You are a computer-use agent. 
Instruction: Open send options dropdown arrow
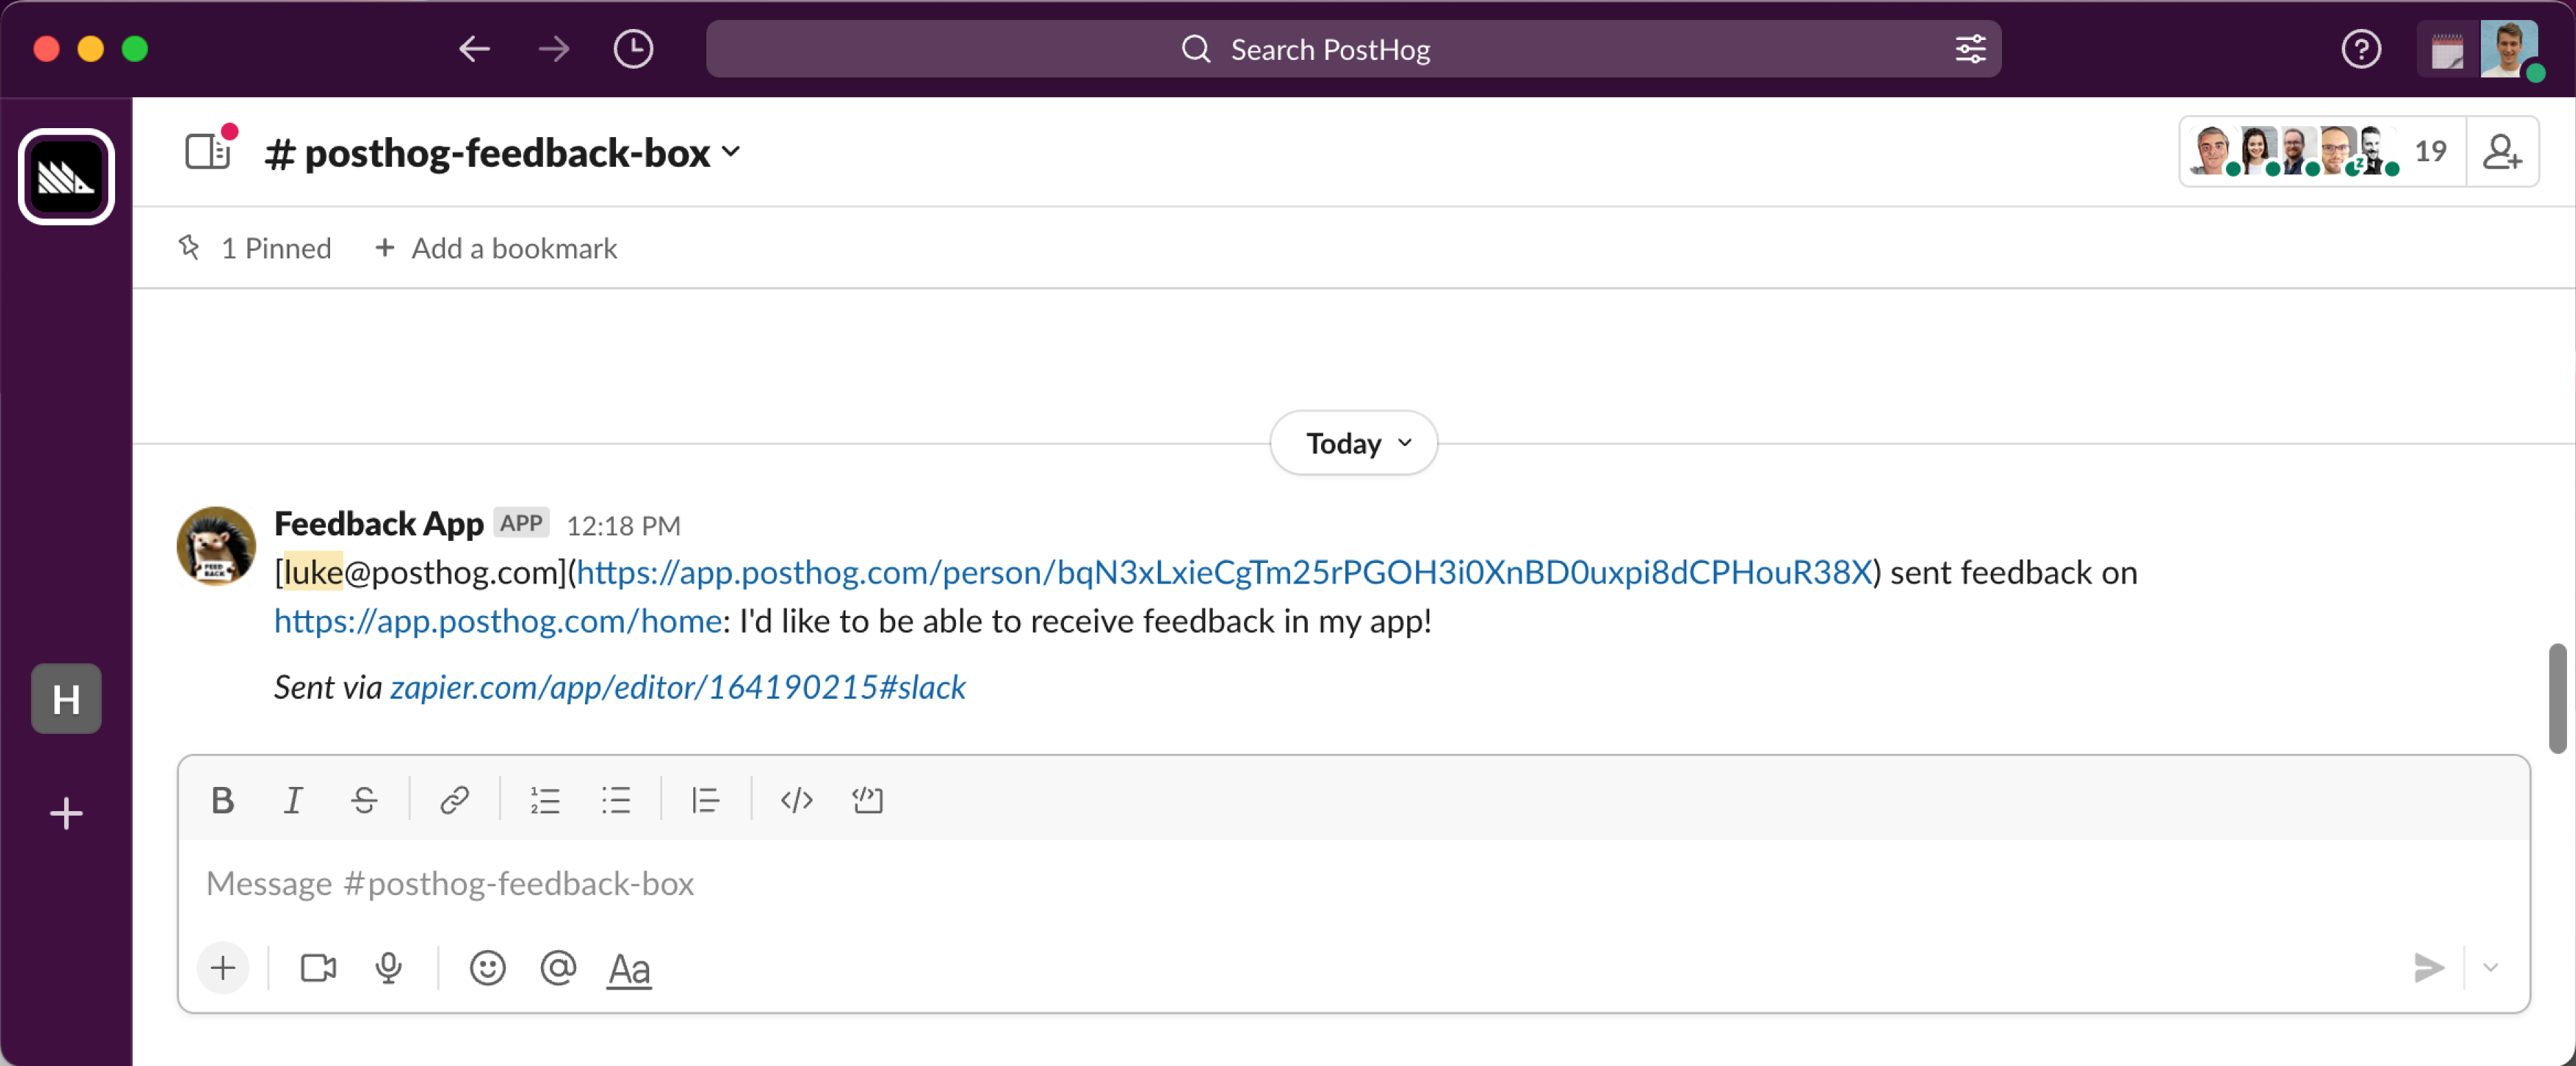pyautogui.click(x=2490, y=968)
